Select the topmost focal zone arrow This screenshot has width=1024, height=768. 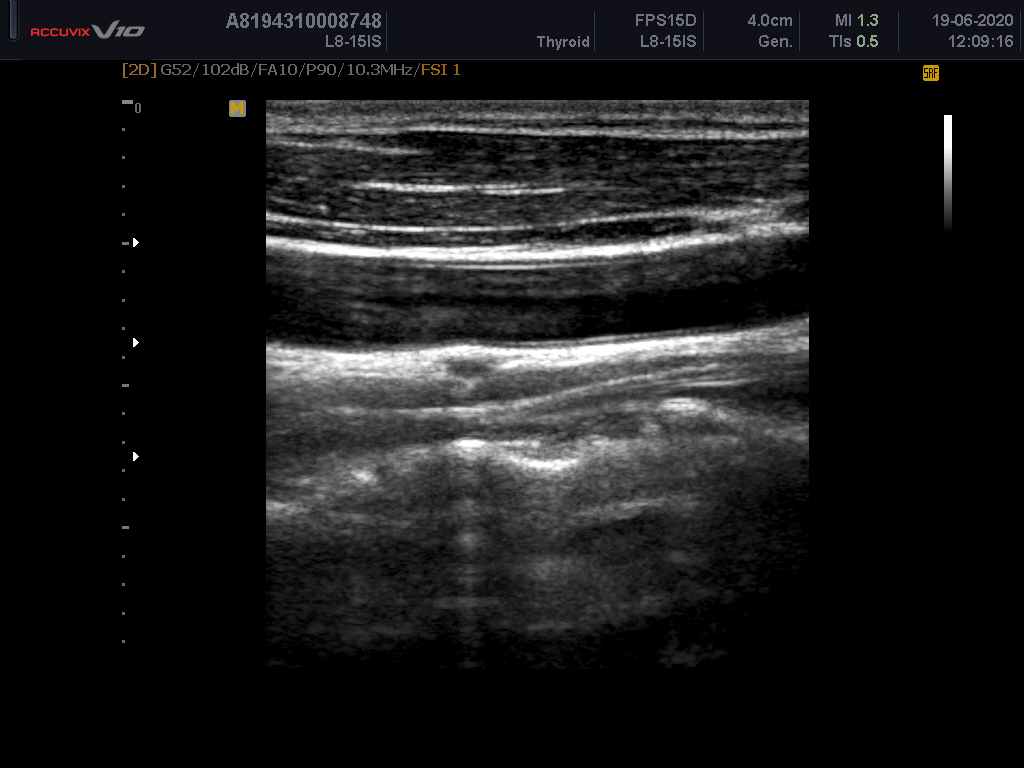pos(135,242)
